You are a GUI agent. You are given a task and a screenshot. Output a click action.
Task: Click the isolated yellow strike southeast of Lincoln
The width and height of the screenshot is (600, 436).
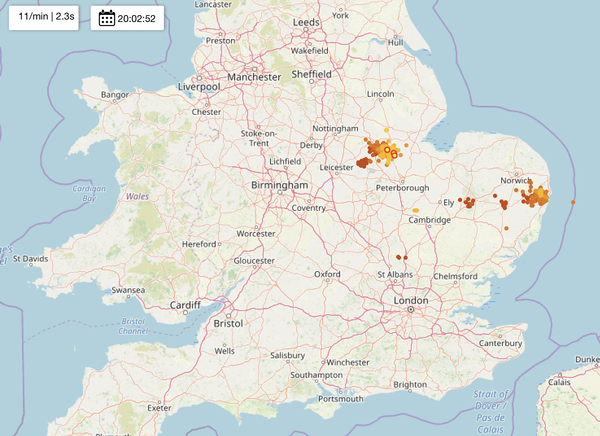[x=388, y=129]
